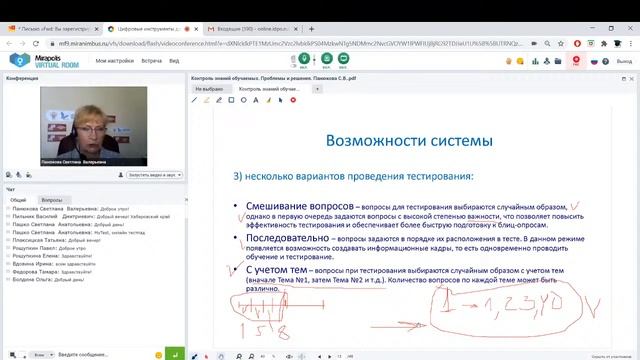Open the polls bar chart icon

coord(535,61)
